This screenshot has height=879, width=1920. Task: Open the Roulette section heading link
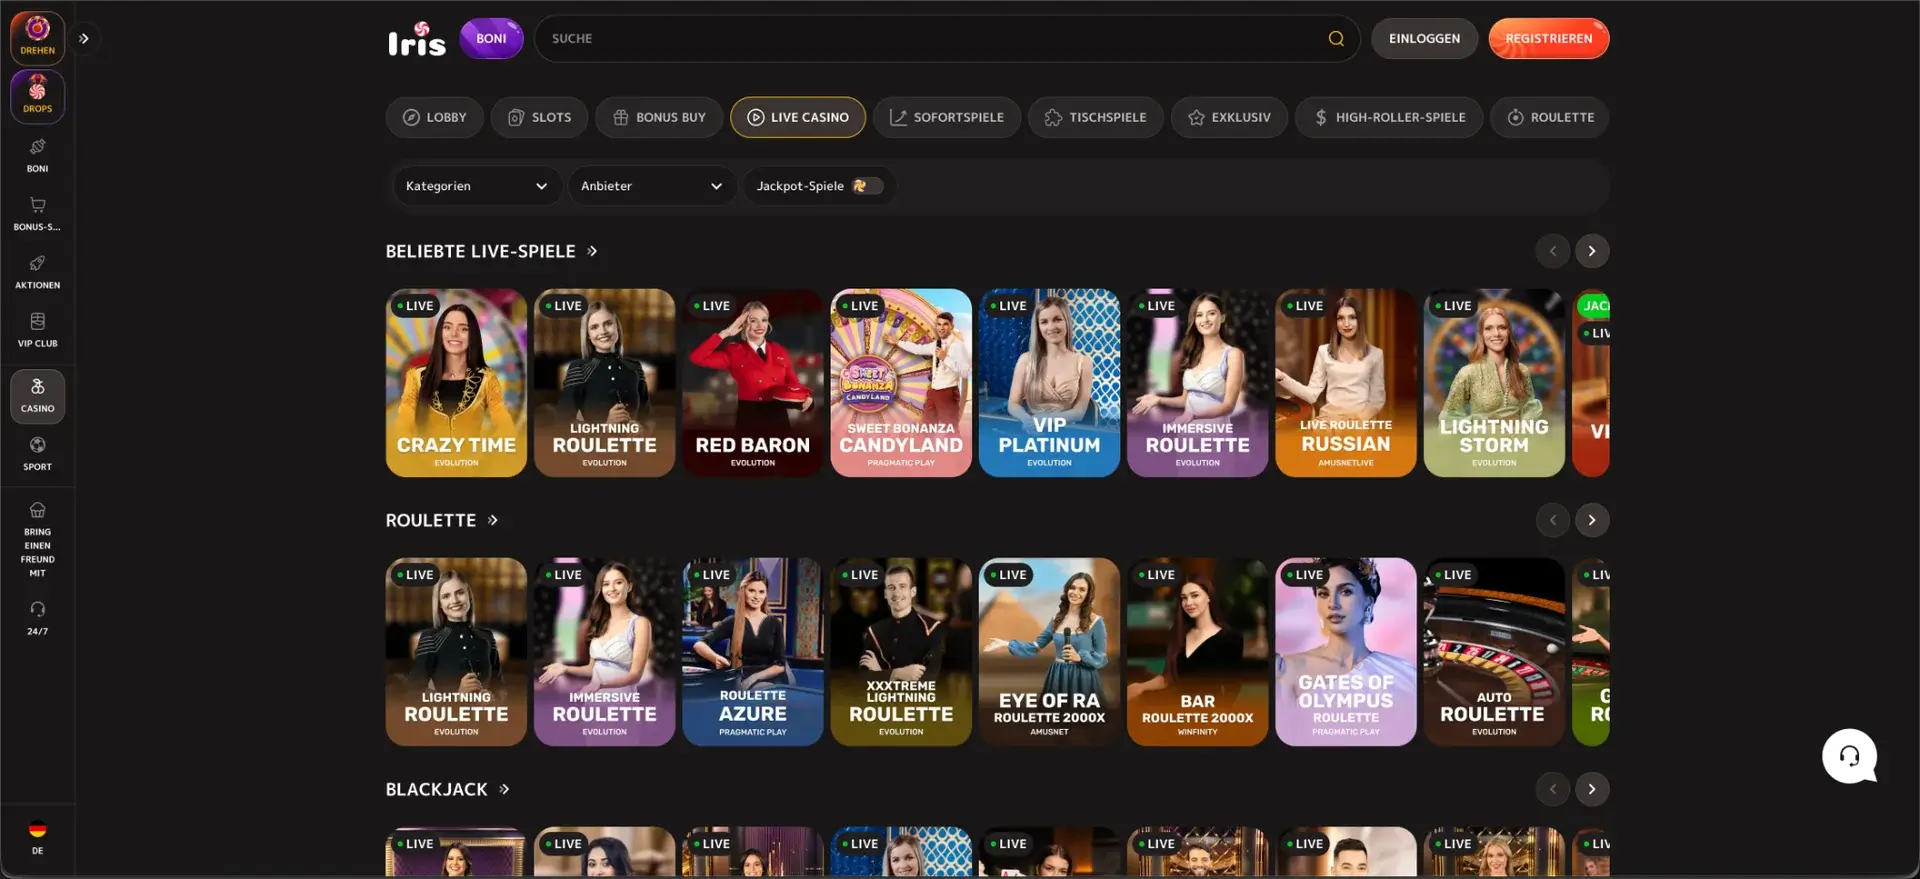pyautogui.click(x=442, y=520)
